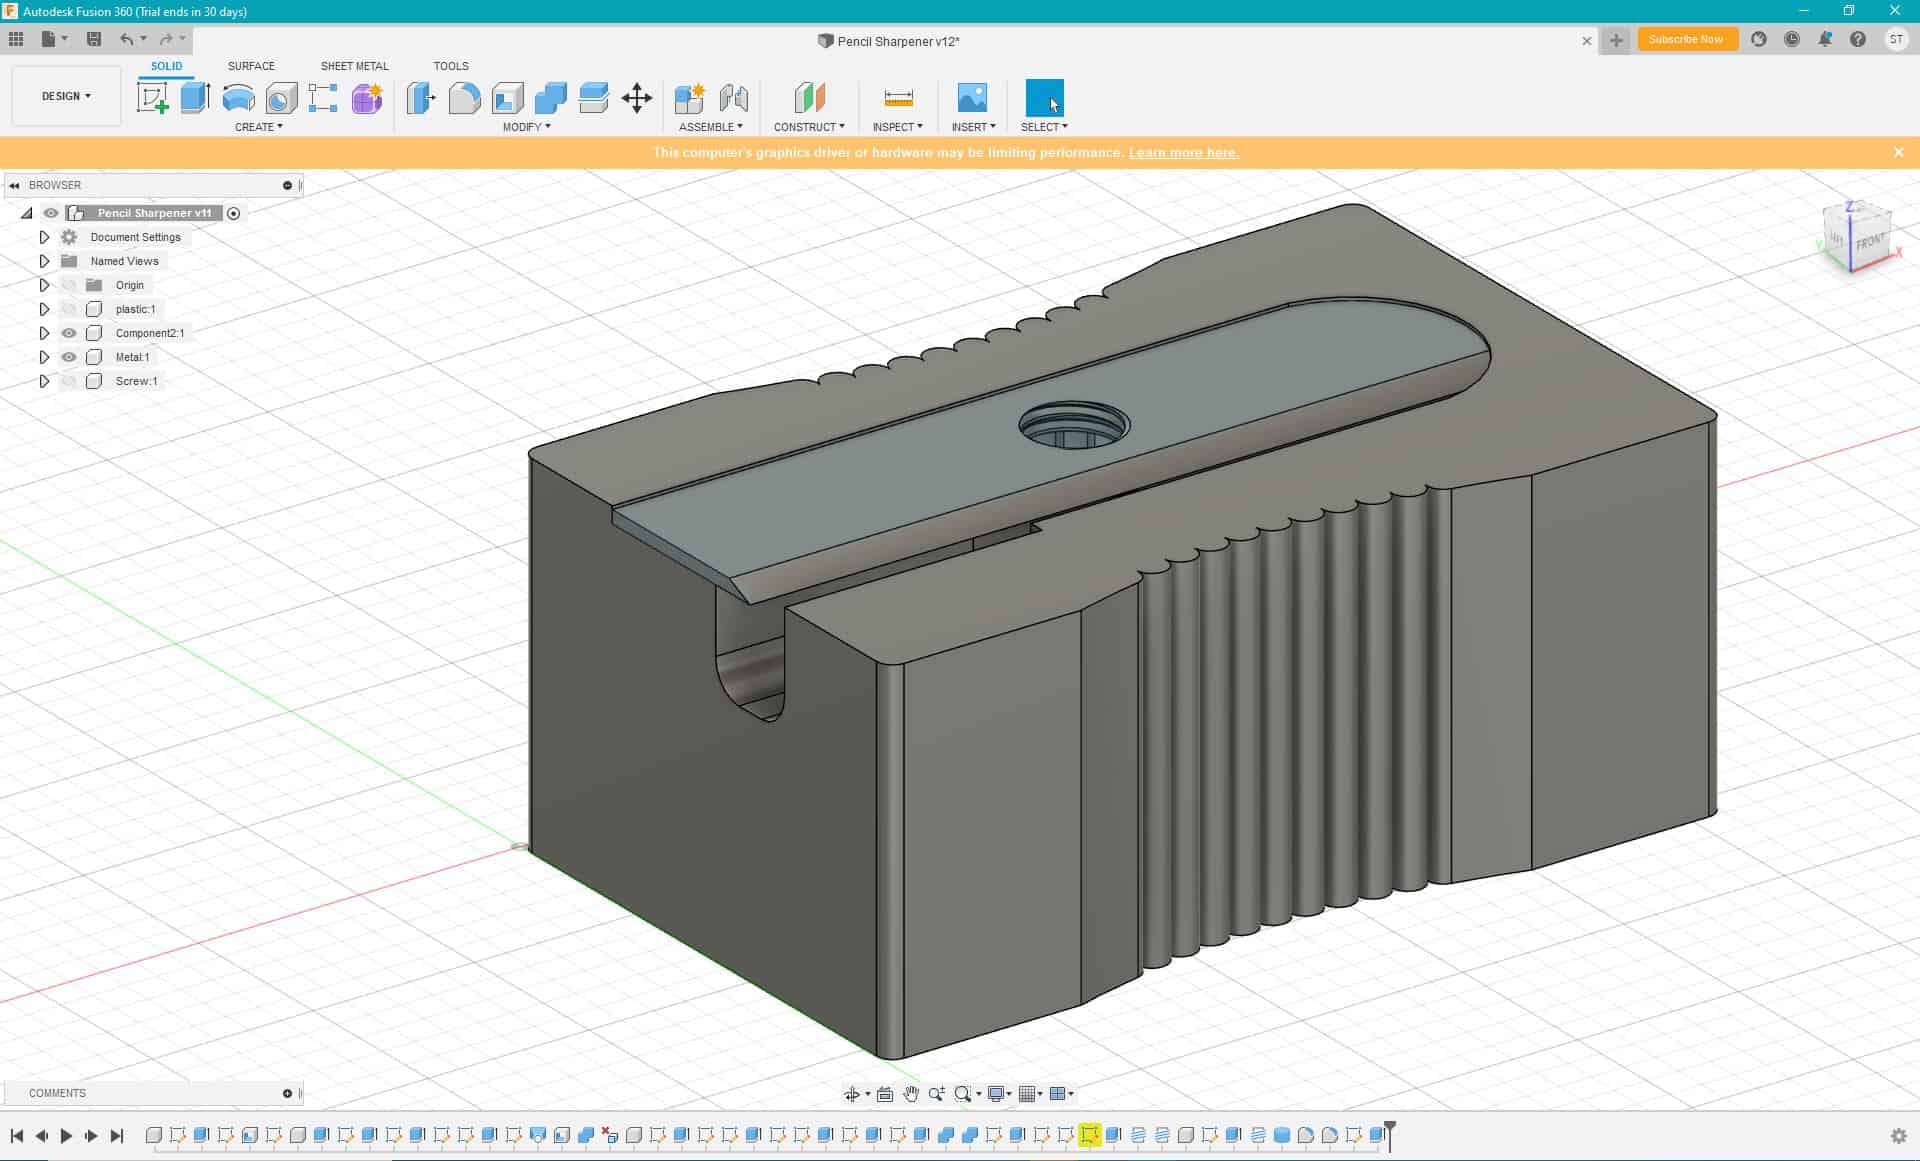
Task: Open the Create dropdown menu
Action: point(258,127)
